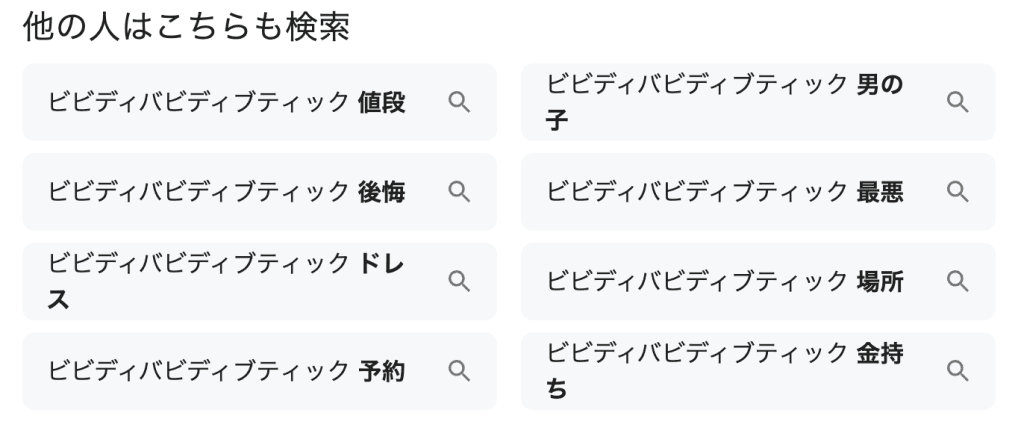The image size is (1024, 448).
Task: Click bold 予約 keyword in suggestion chip
Action: pyautogui.click(x=381, y=371)
